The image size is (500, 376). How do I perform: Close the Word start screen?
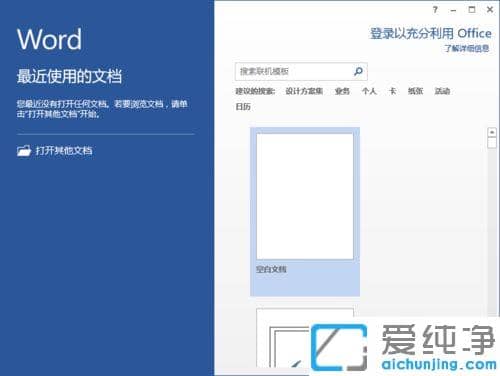pos(490,10)
